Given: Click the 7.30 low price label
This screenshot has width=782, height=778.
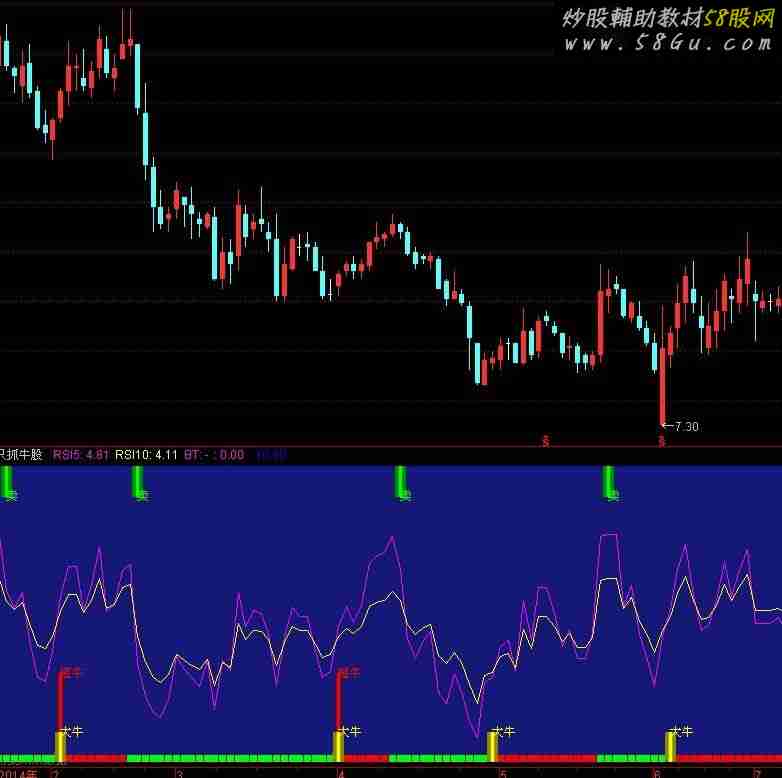Looking at the screenshot, I should (x=686, y=426).
